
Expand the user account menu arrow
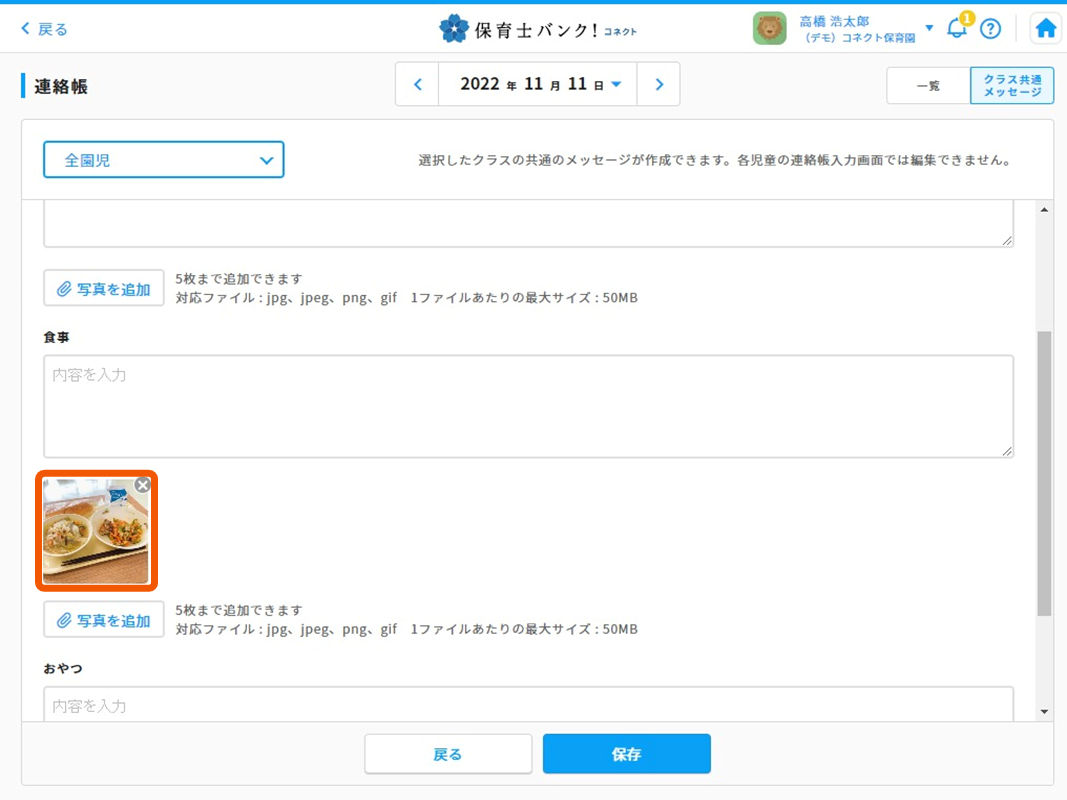point(929,28)
